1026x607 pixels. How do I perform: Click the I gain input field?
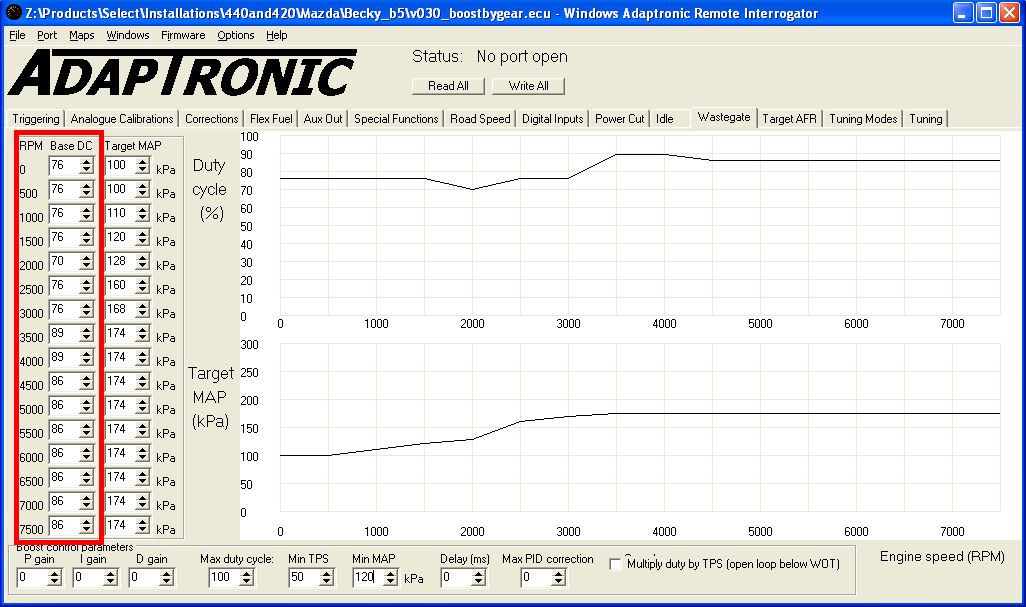pyautogui.click(x=87, y=577)
